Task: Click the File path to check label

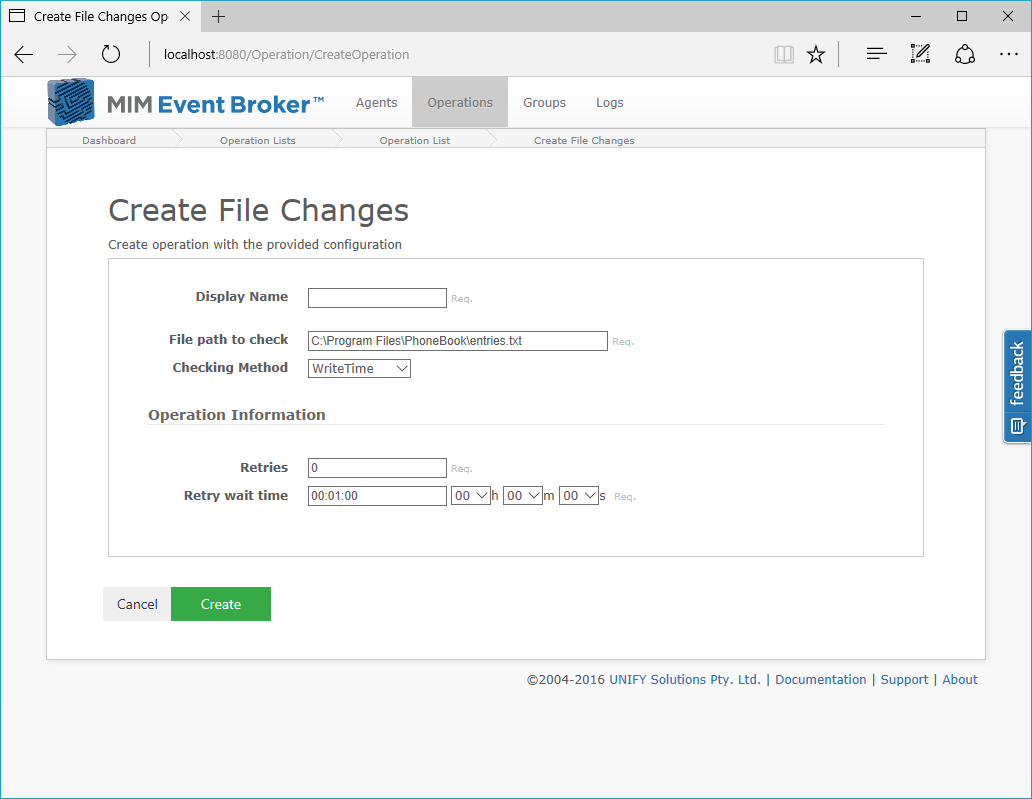Action: [228, 340]
